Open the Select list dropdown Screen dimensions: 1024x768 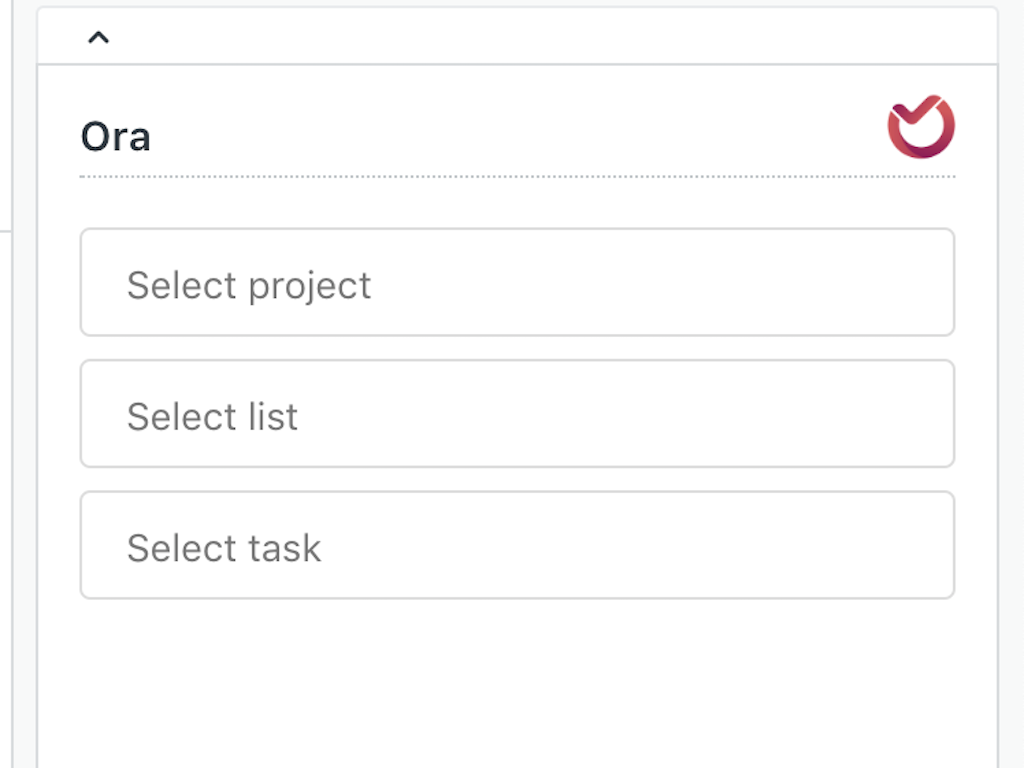point(517,414)
